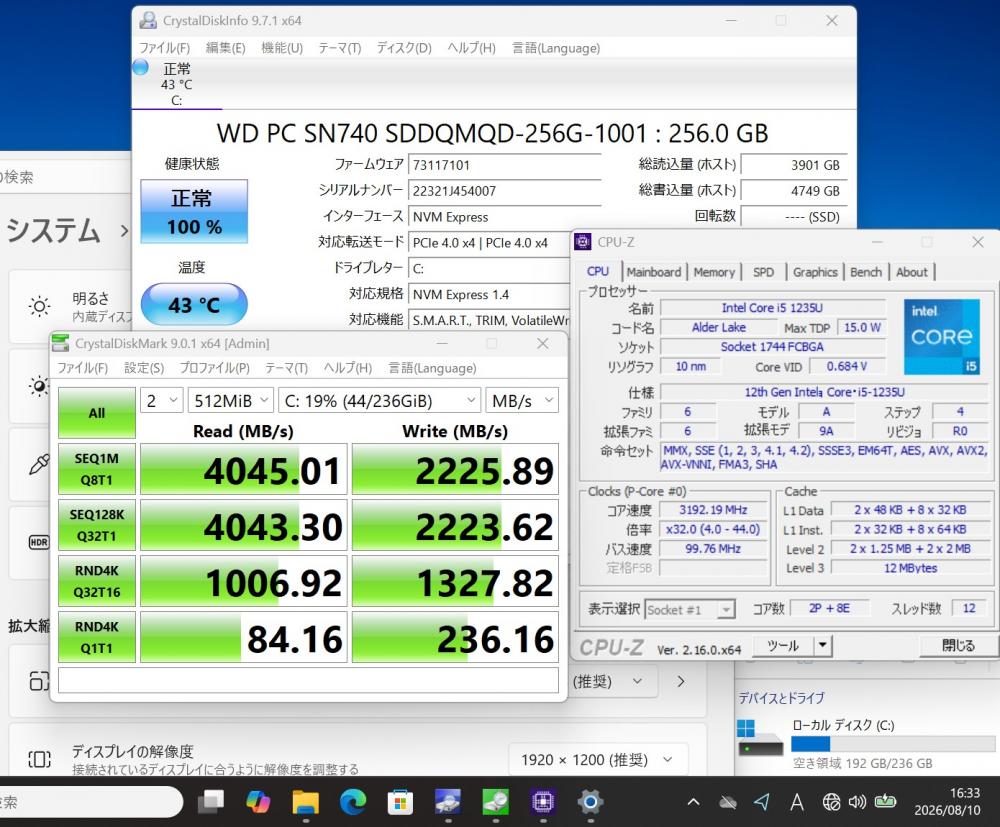This screenshot has height=827, width=1000.
Task: Open プロファイル(P) menu in CrystalDiskMark
Action: coord(214,368)
